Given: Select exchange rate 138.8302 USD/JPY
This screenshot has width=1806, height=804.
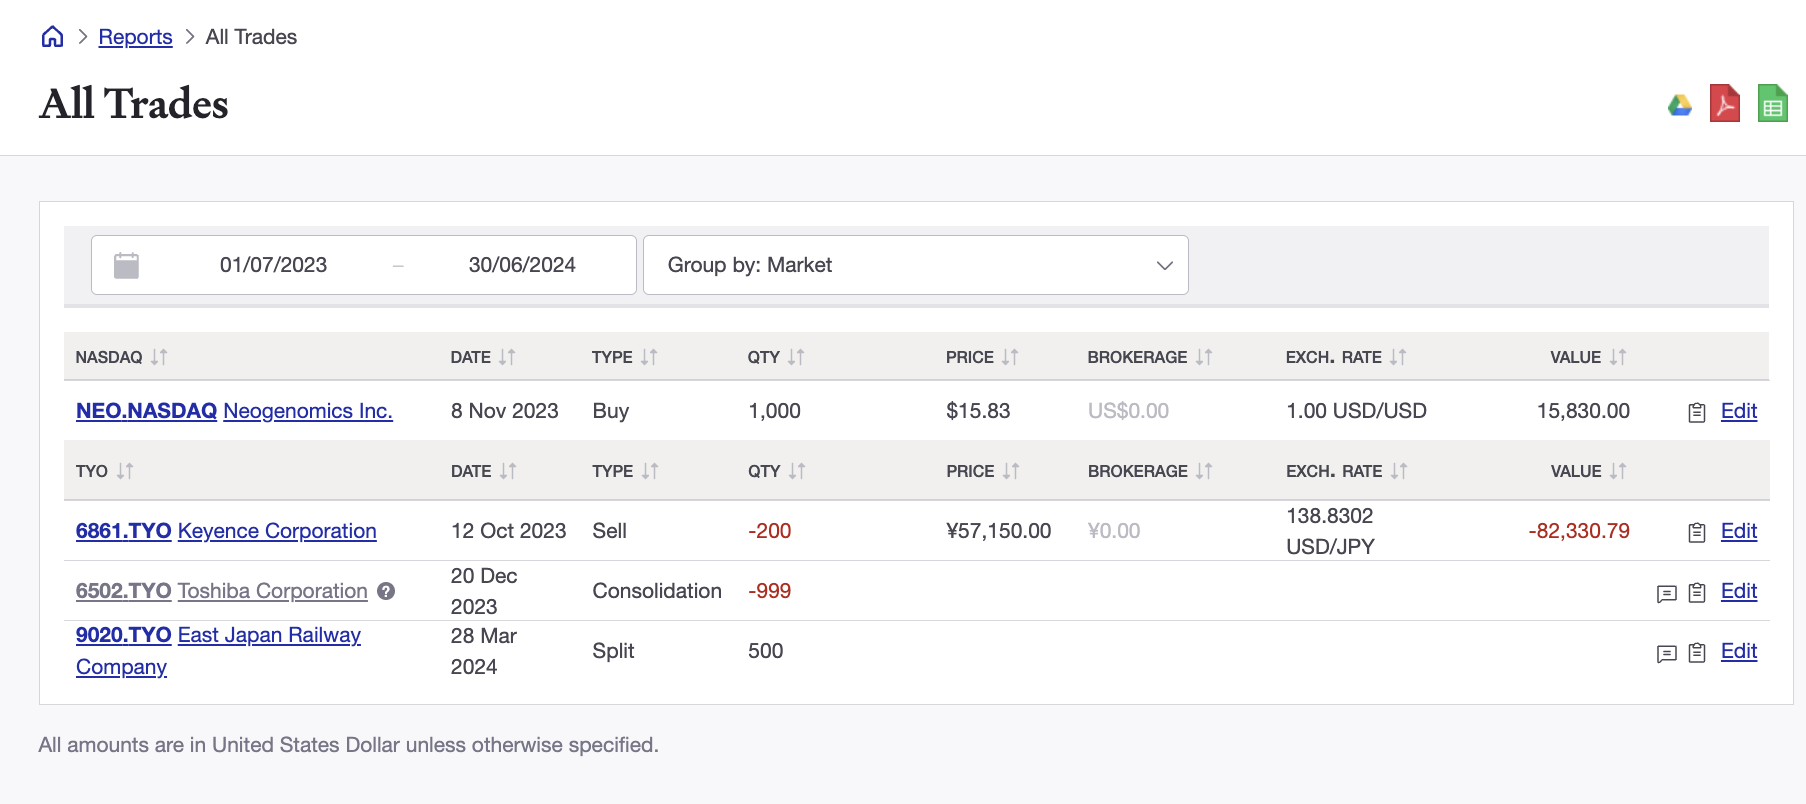Looking at the screenshot, I should [1330, 531].
